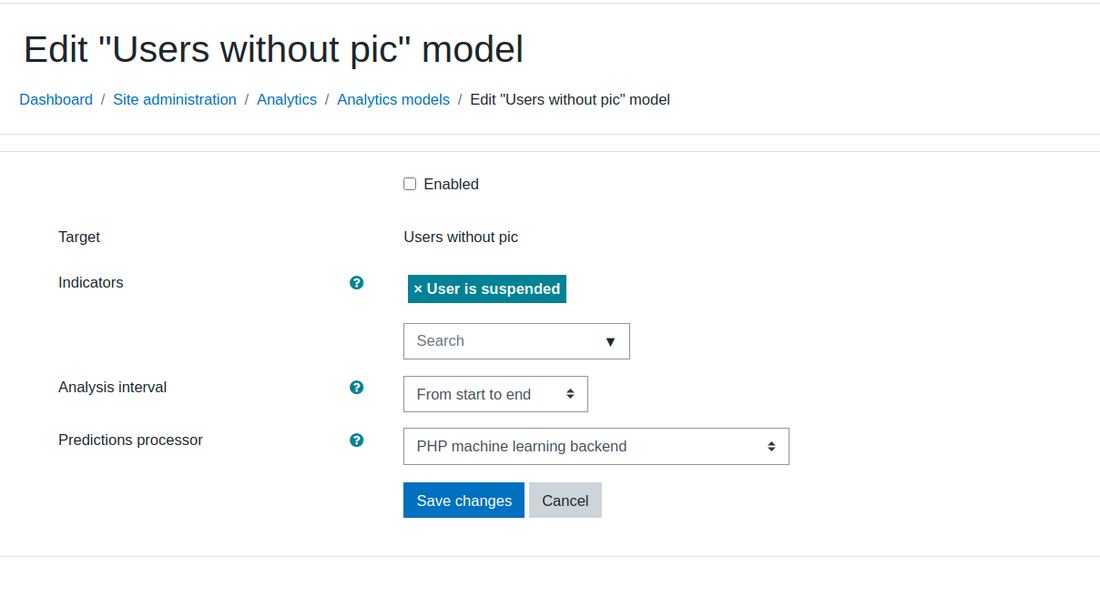
Task: Open the PHP machine learning backend dropdown
Action: tap(596, 446)
